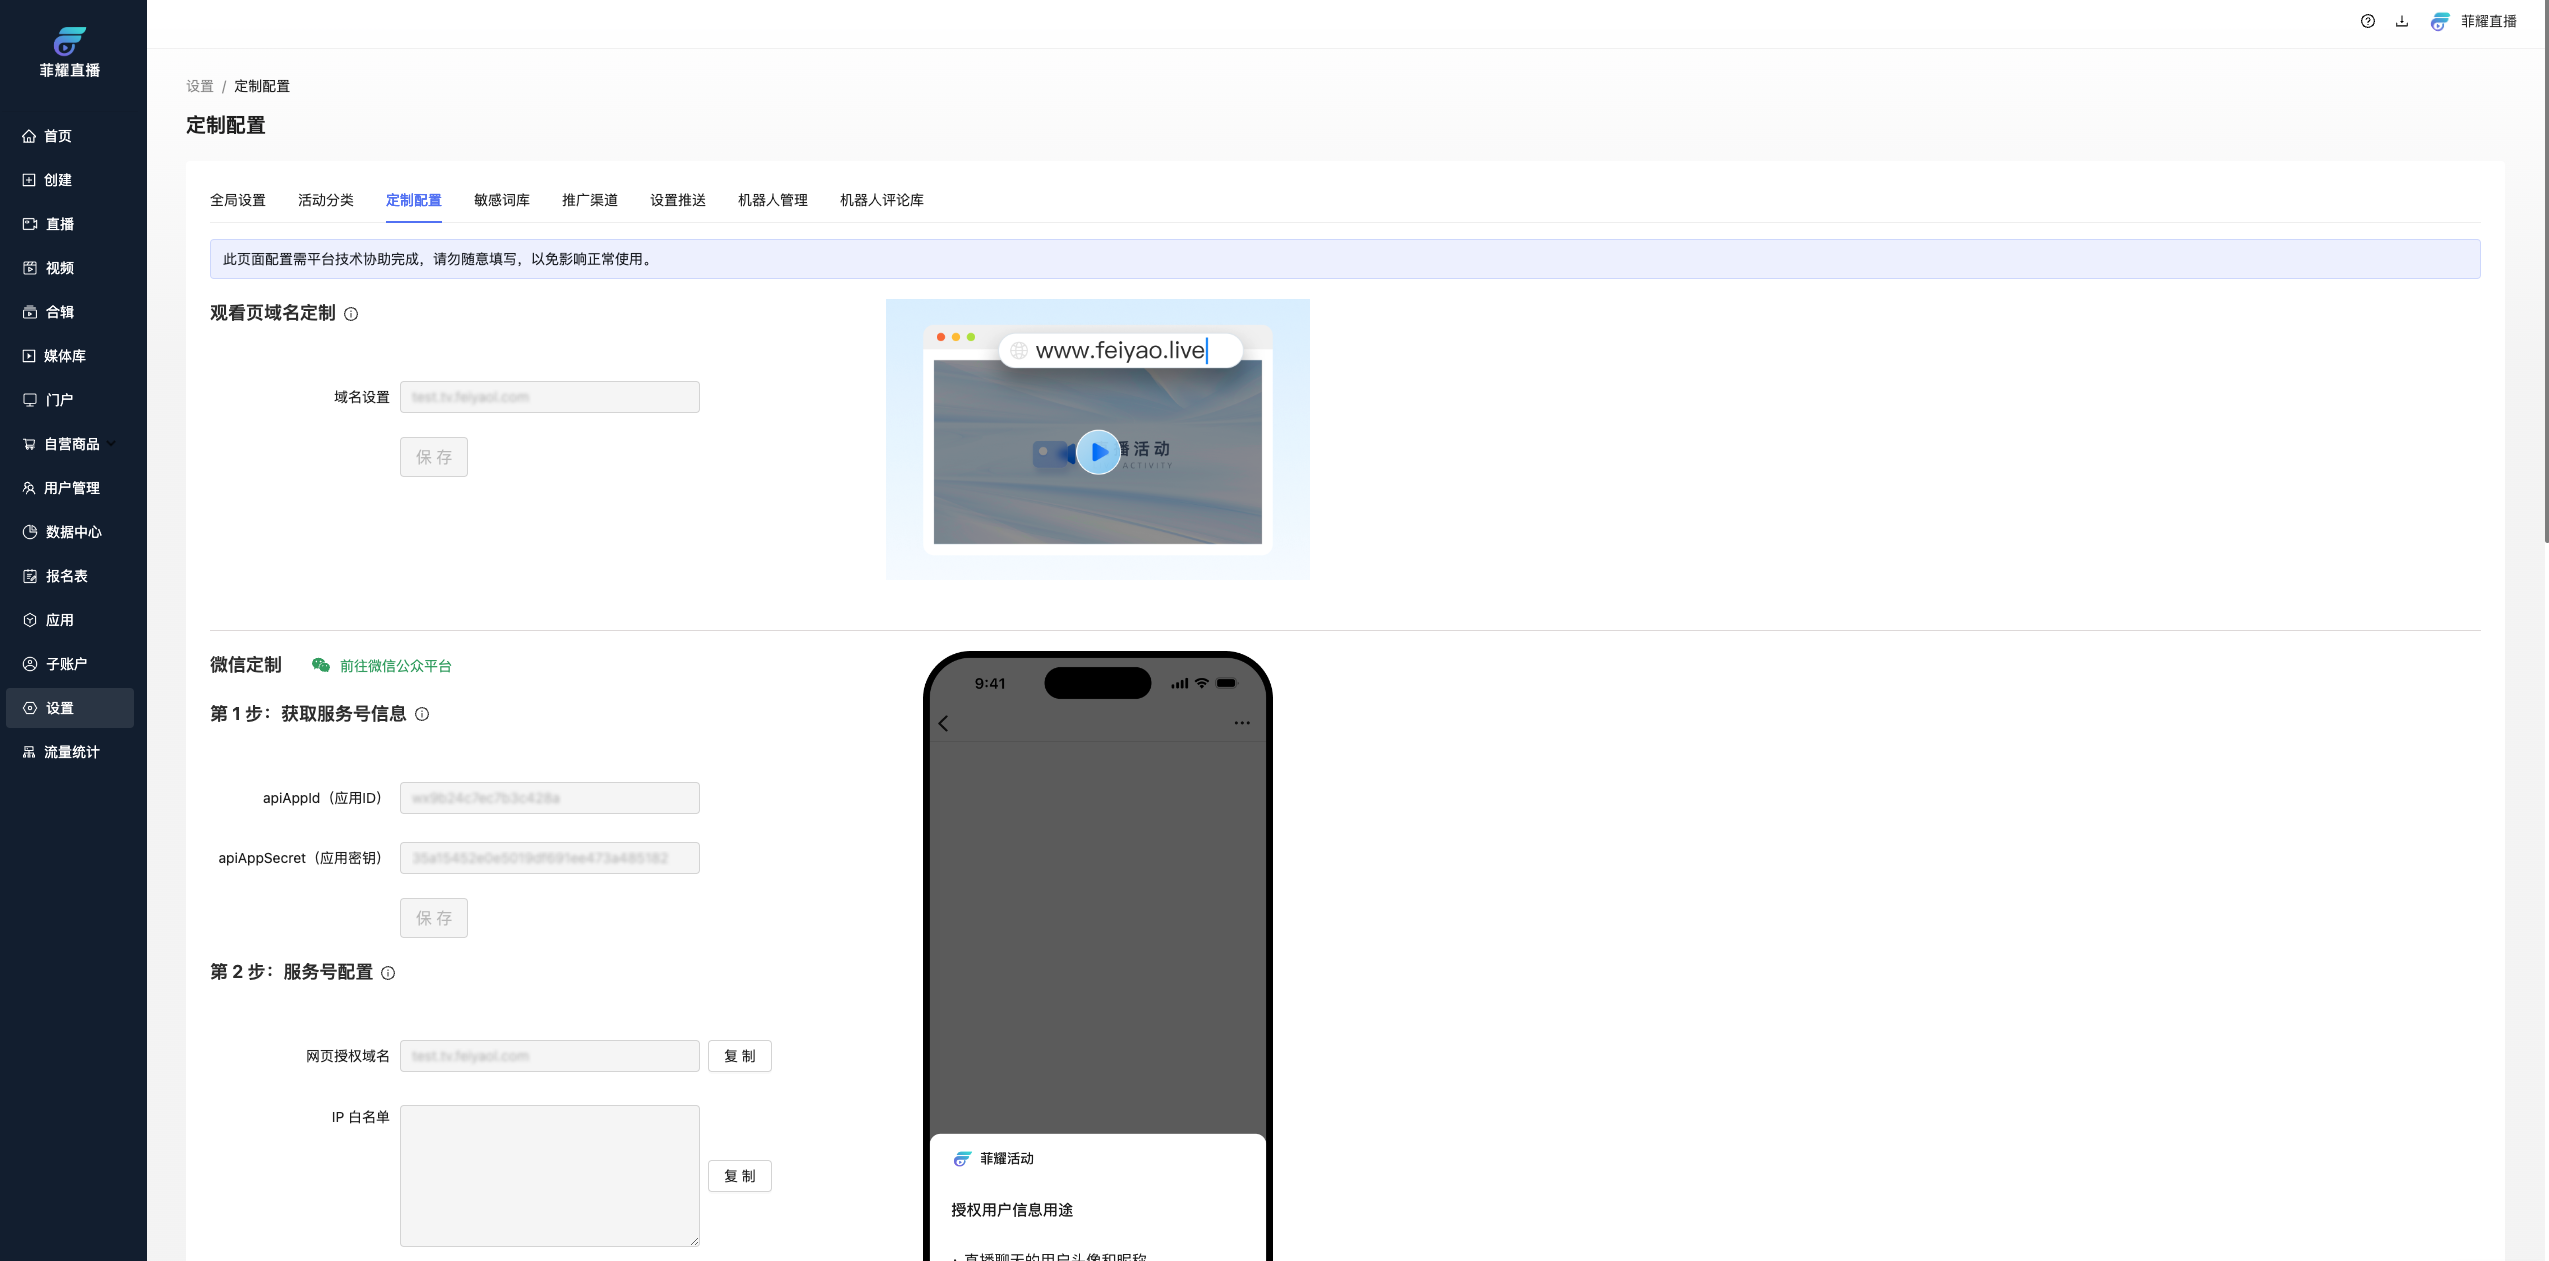Viewport: 2549px width, 1261px height.
Task: Switch to the 敏感词库 tab
Action: 501,200
